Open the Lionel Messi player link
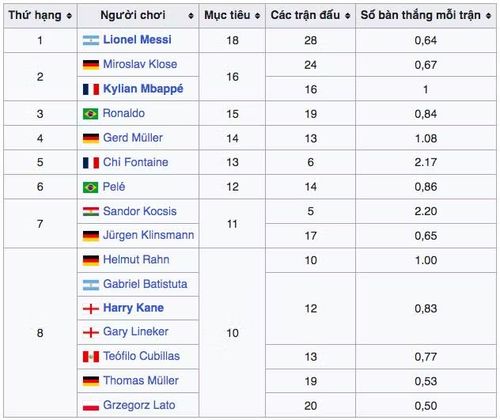 (137, 40)
